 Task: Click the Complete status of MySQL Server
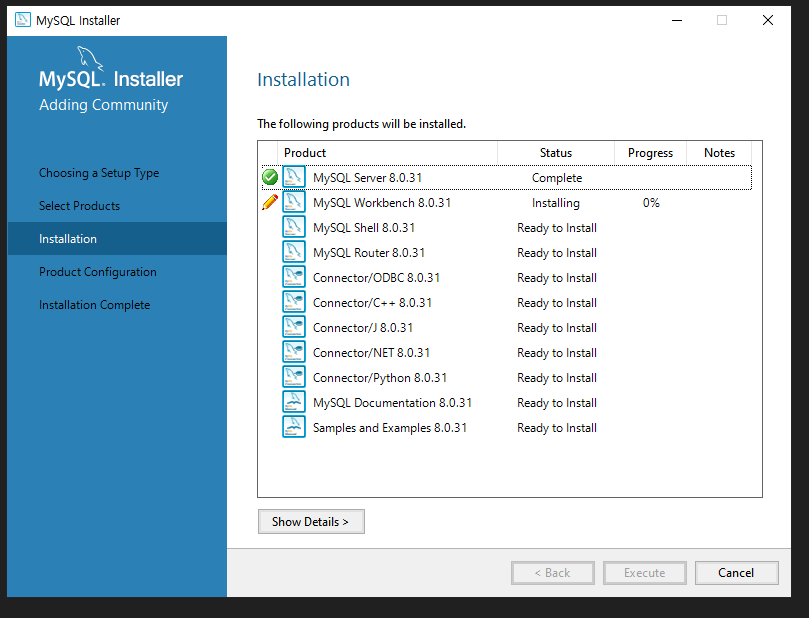click(557, 178)
